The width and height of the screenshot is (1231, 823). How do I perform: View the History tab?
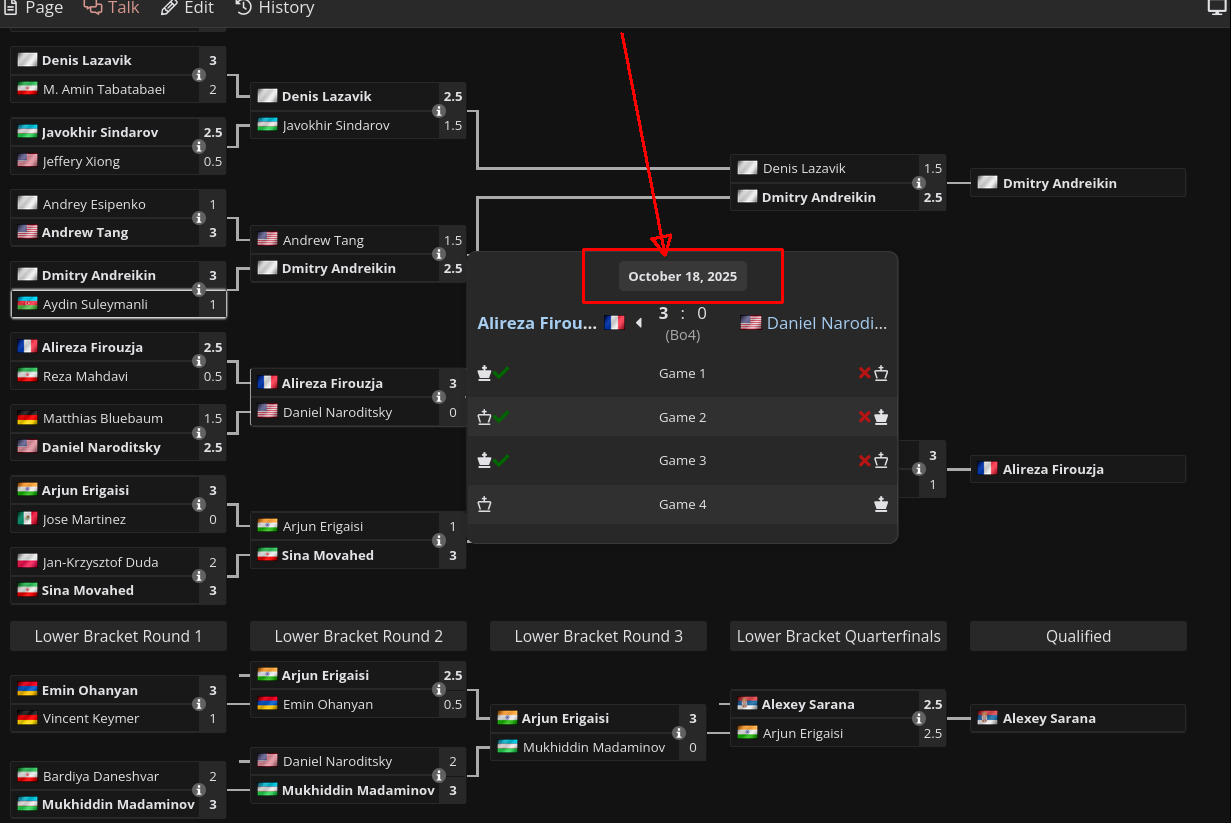point(275,8)
